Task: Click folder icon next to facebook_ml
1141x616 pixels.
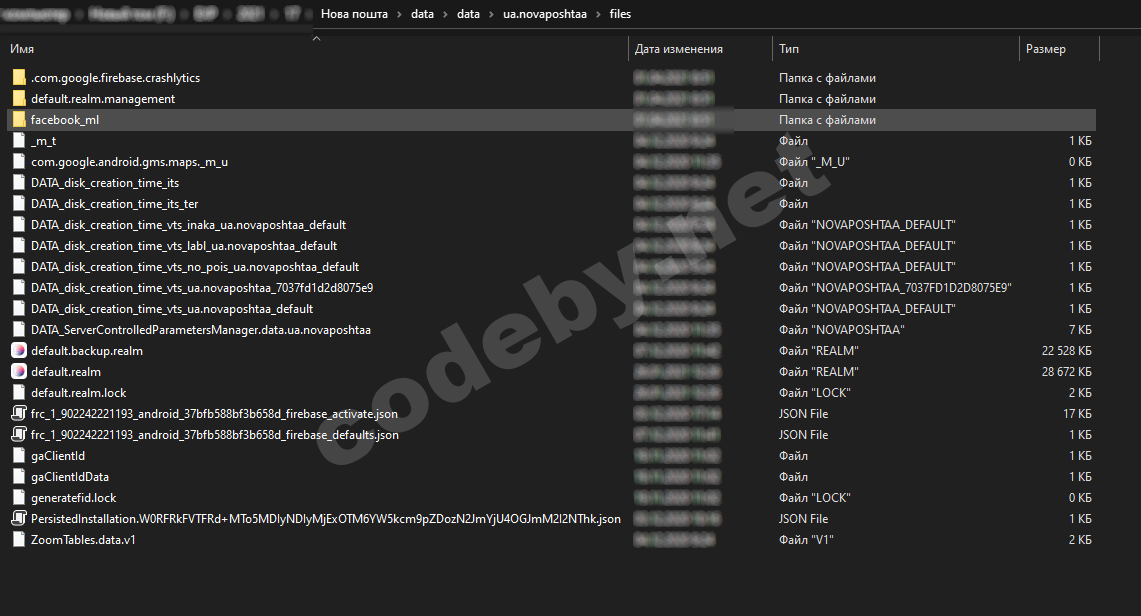Action: coord(19,120)
